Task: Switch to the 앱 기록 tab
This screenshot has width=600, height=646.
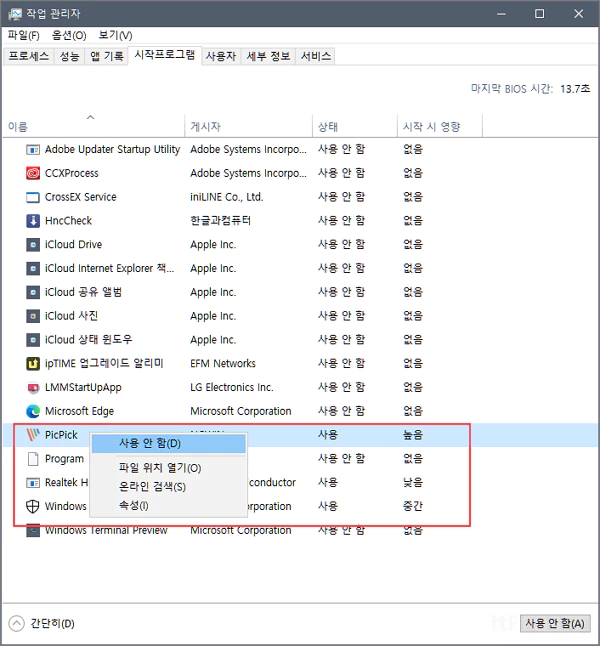Action: click(x=107, y=56)
